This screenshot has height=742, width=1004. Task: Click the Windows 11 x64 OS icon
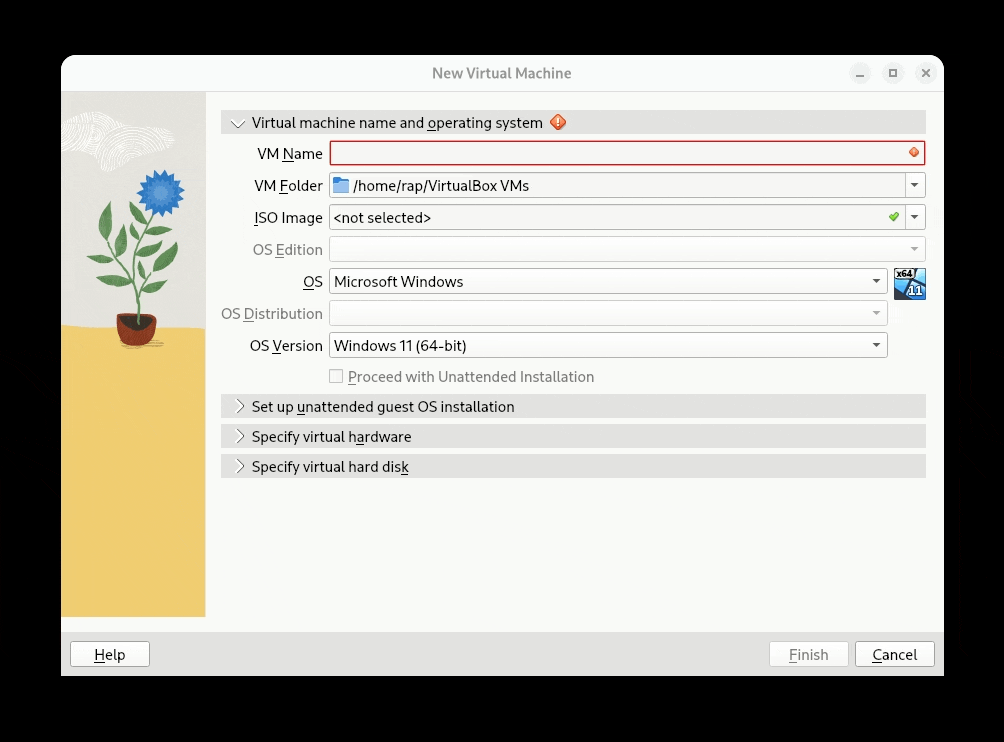coord(909,283)
